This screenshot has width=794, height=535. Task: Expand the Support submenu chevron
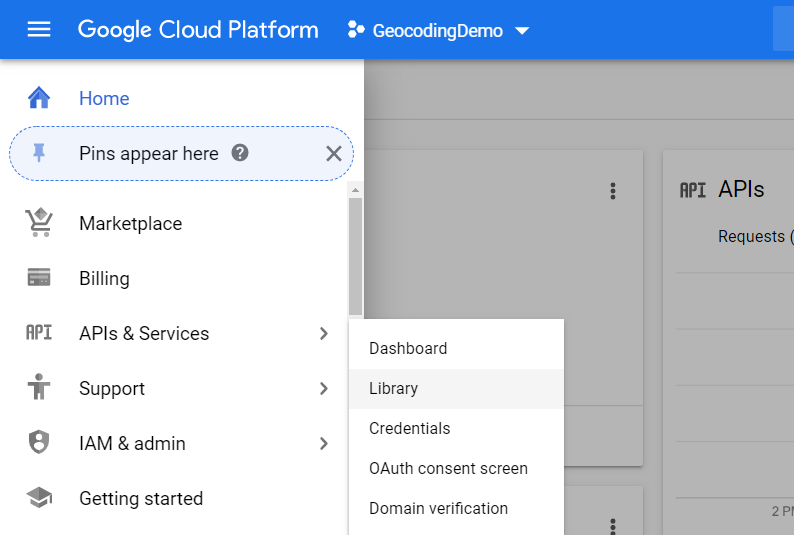pyautogui.click(x=323, y=388)
